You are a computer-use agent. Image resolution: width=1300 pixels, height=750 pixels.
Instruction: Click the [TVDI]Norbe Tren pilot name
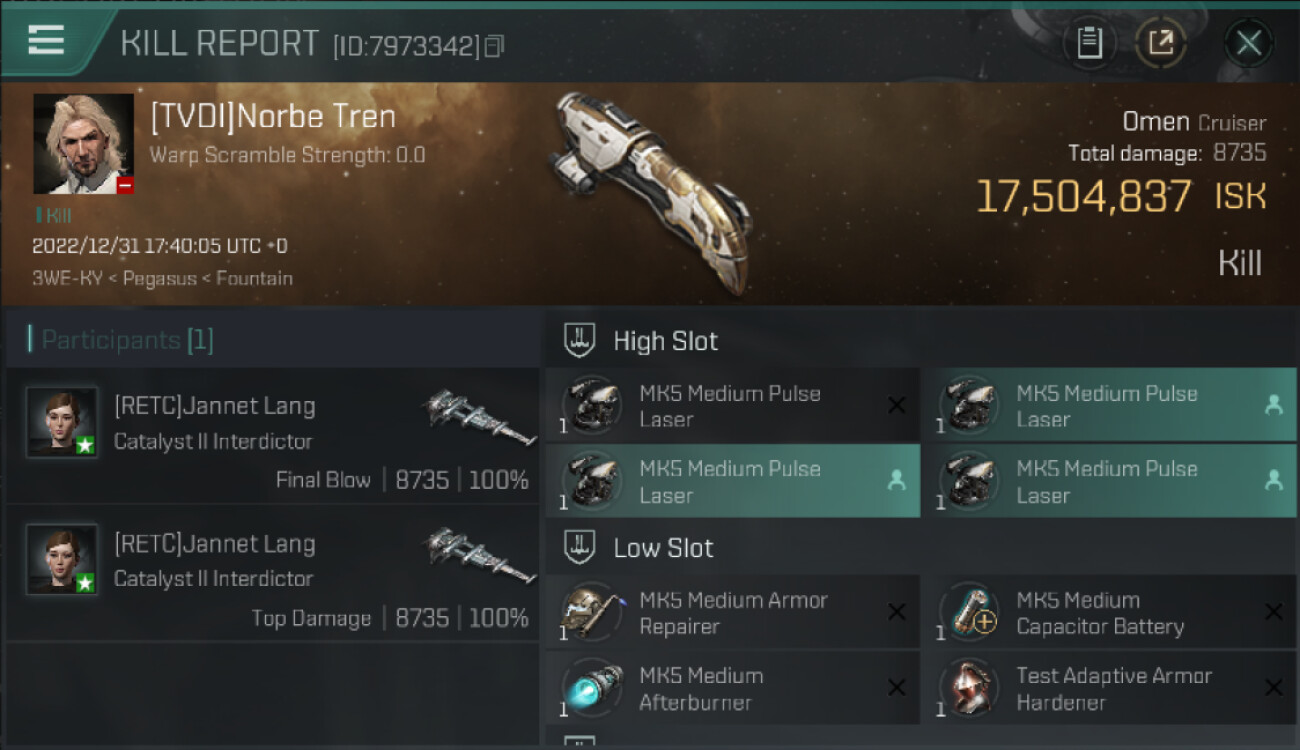click(273, 117)
